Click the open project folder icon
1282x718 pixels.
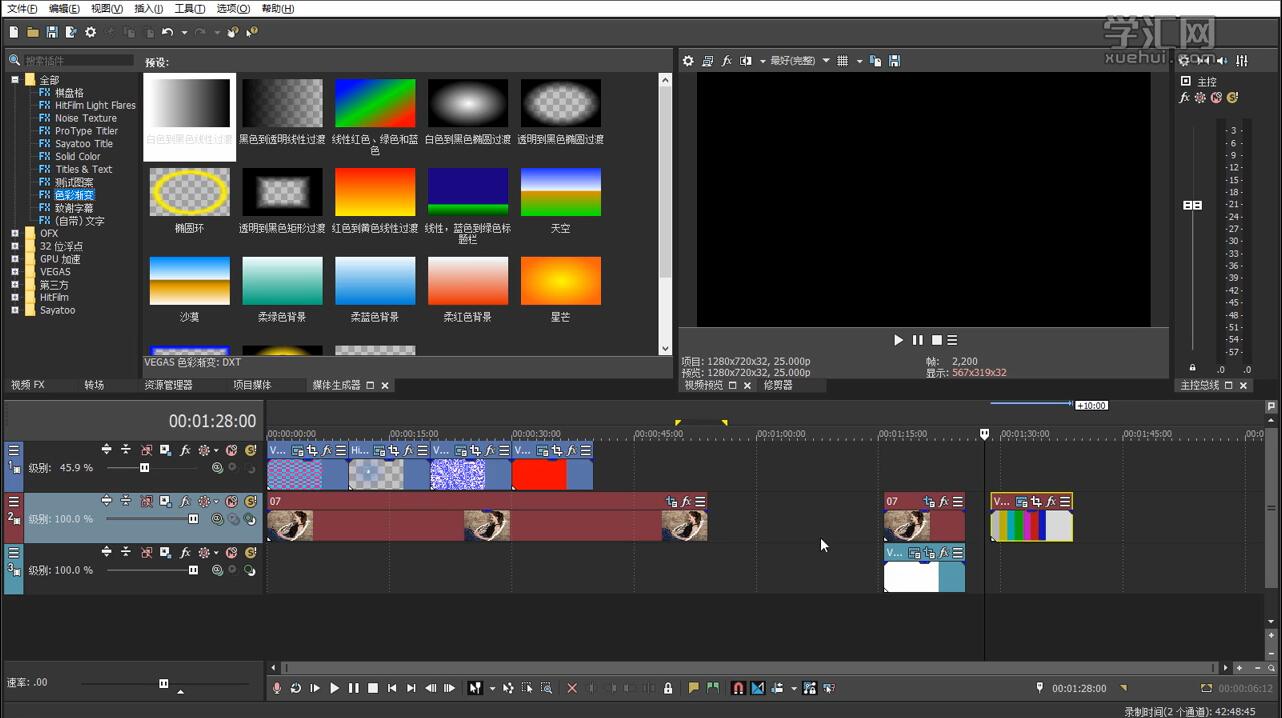(x=33, y=32)
